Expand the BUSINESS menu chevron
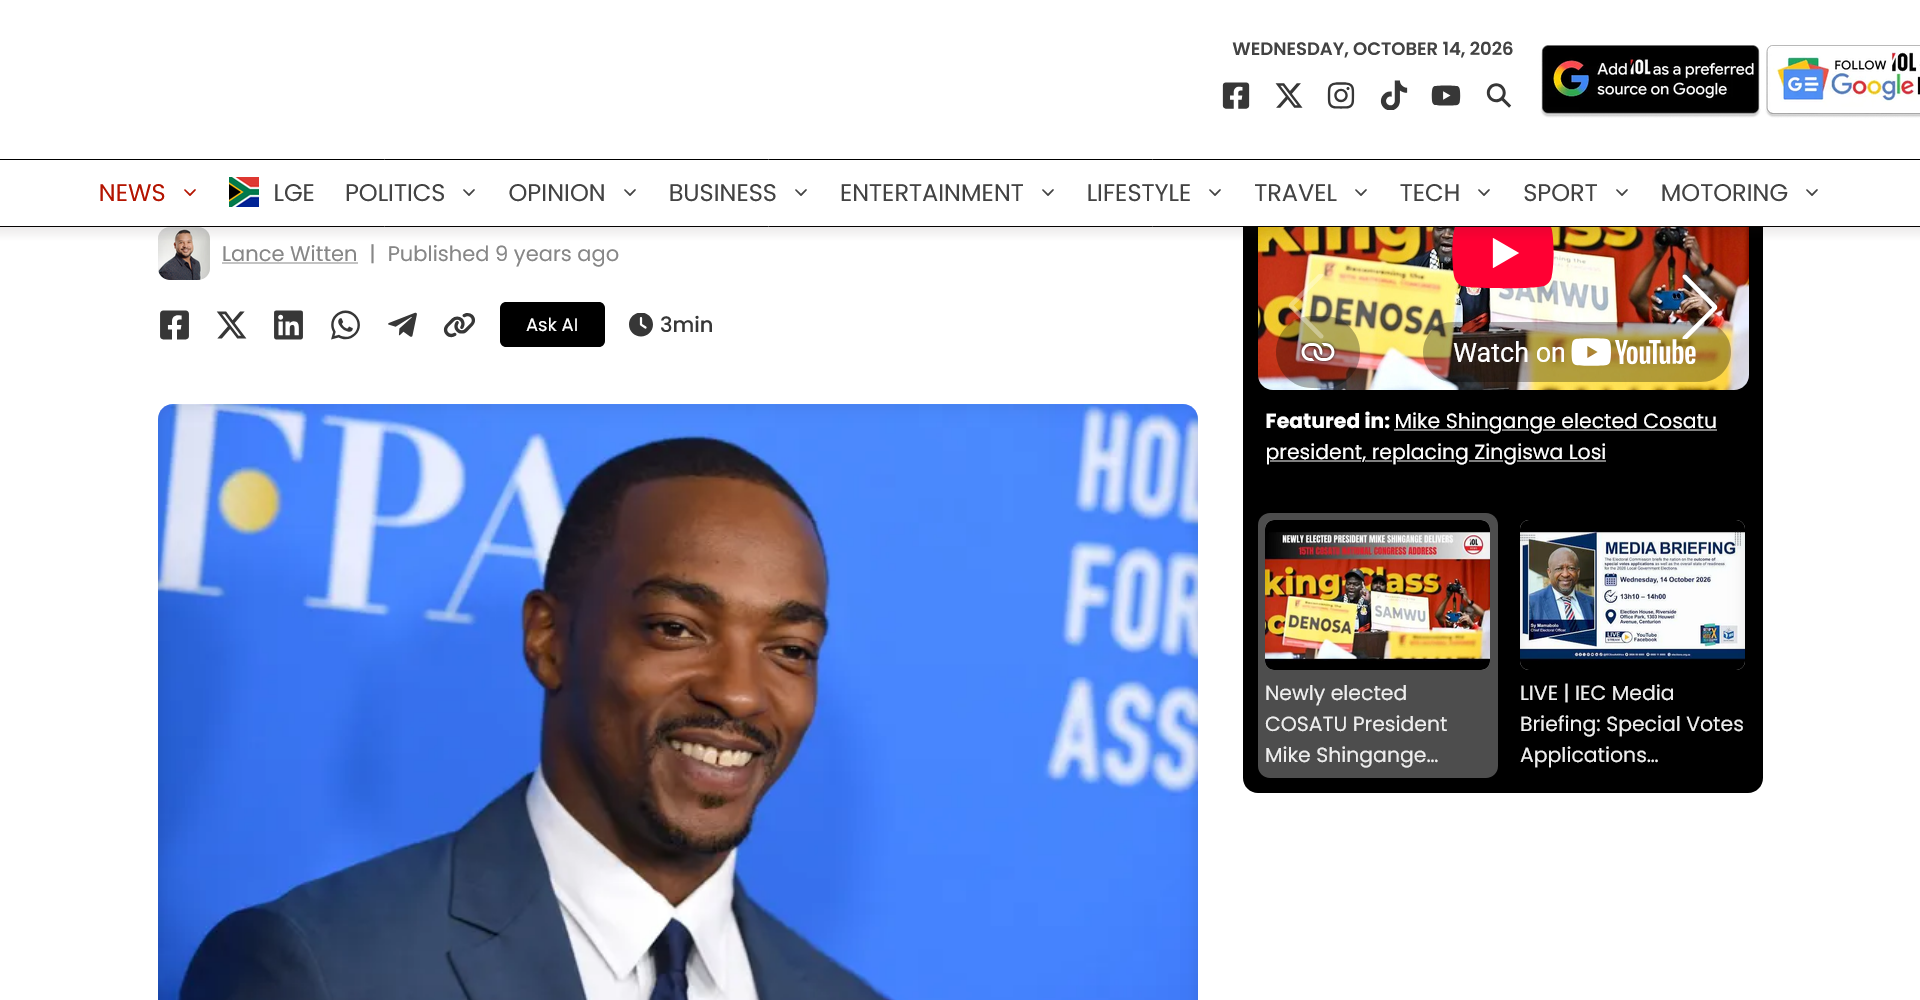This screenshot has height=1000, width=1920. pos(801,193)
